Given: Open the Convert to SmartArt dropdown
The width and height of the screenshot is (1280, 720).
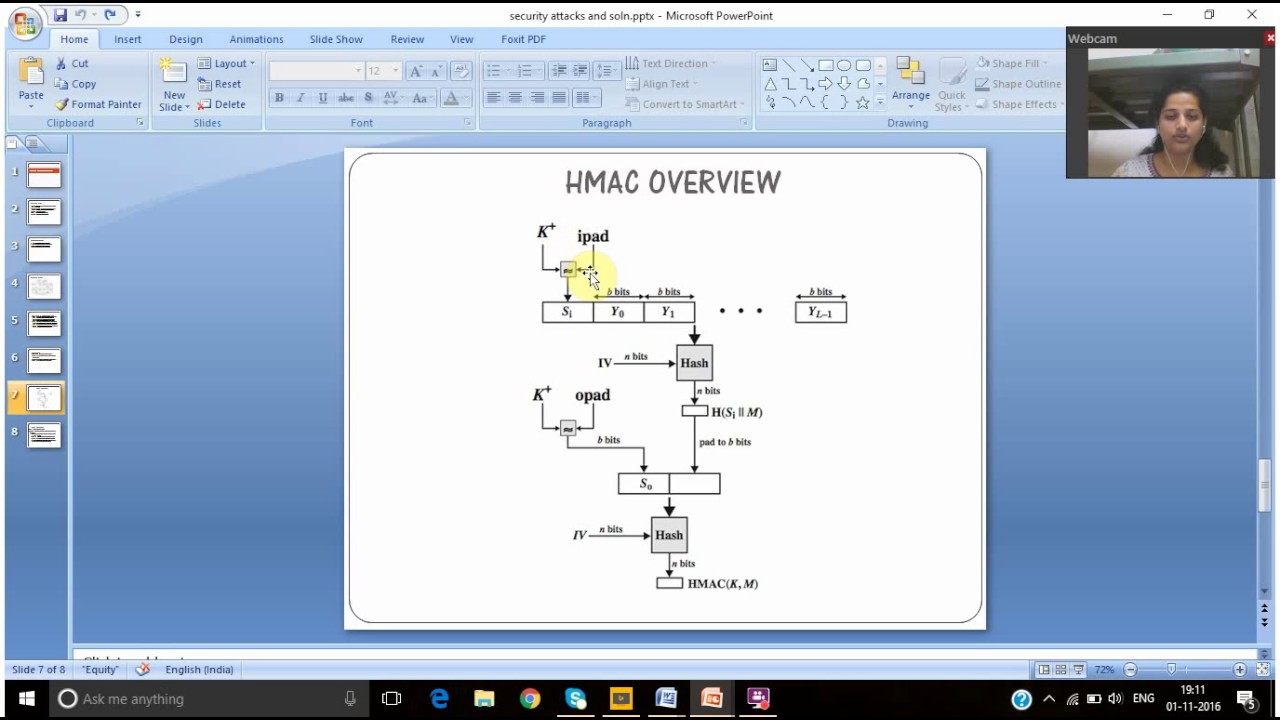Looking at the screenshot, I should [x=685, y=104].
